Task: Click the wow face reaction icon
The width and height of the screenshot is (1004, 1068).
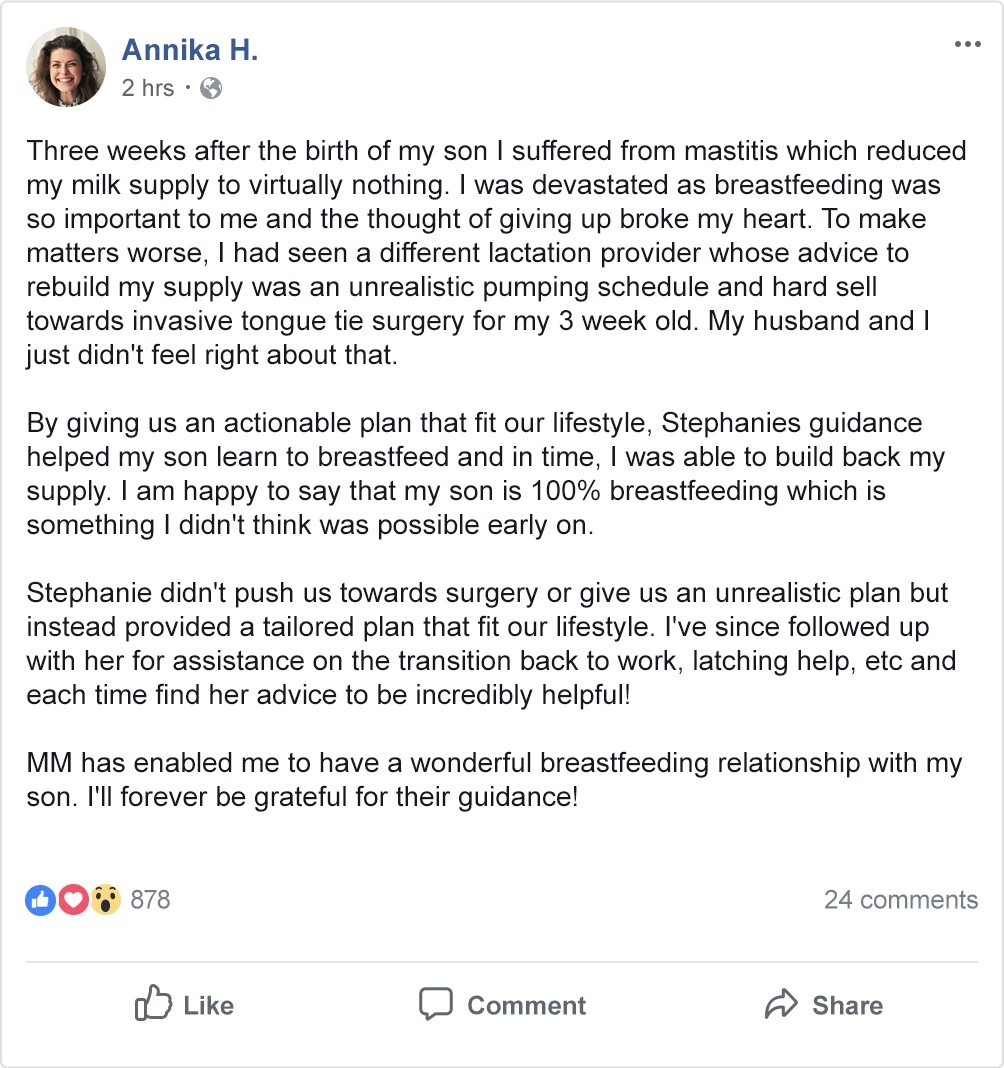Action: pyautogui.click(x=105, y=900)
